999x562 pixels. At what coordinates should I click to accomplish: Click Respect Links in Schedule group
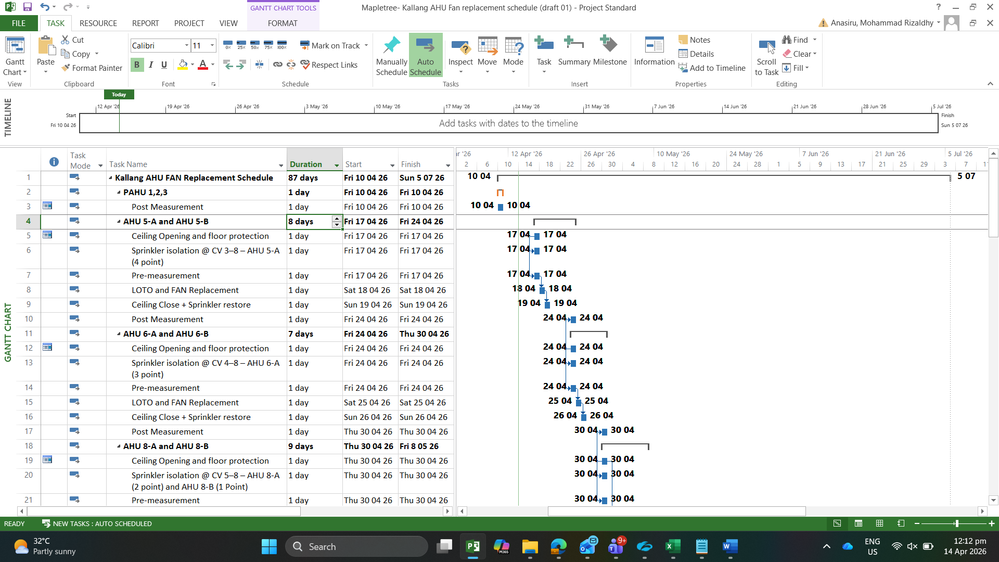pyautogui.click(x=329, y=64)
